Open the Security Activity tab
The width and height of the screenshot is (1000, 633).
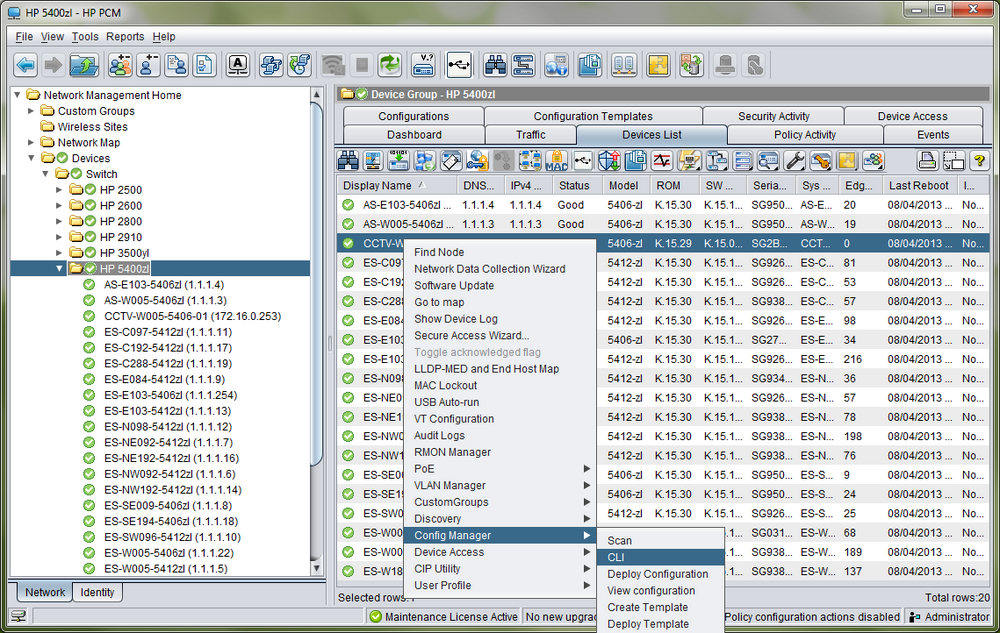[x=774, y=116]
